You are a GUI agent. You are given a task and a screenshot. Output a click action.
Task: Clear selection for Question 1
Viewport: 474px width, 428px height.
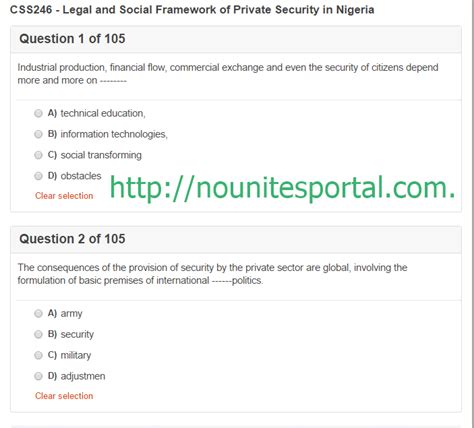coord(64,196)
